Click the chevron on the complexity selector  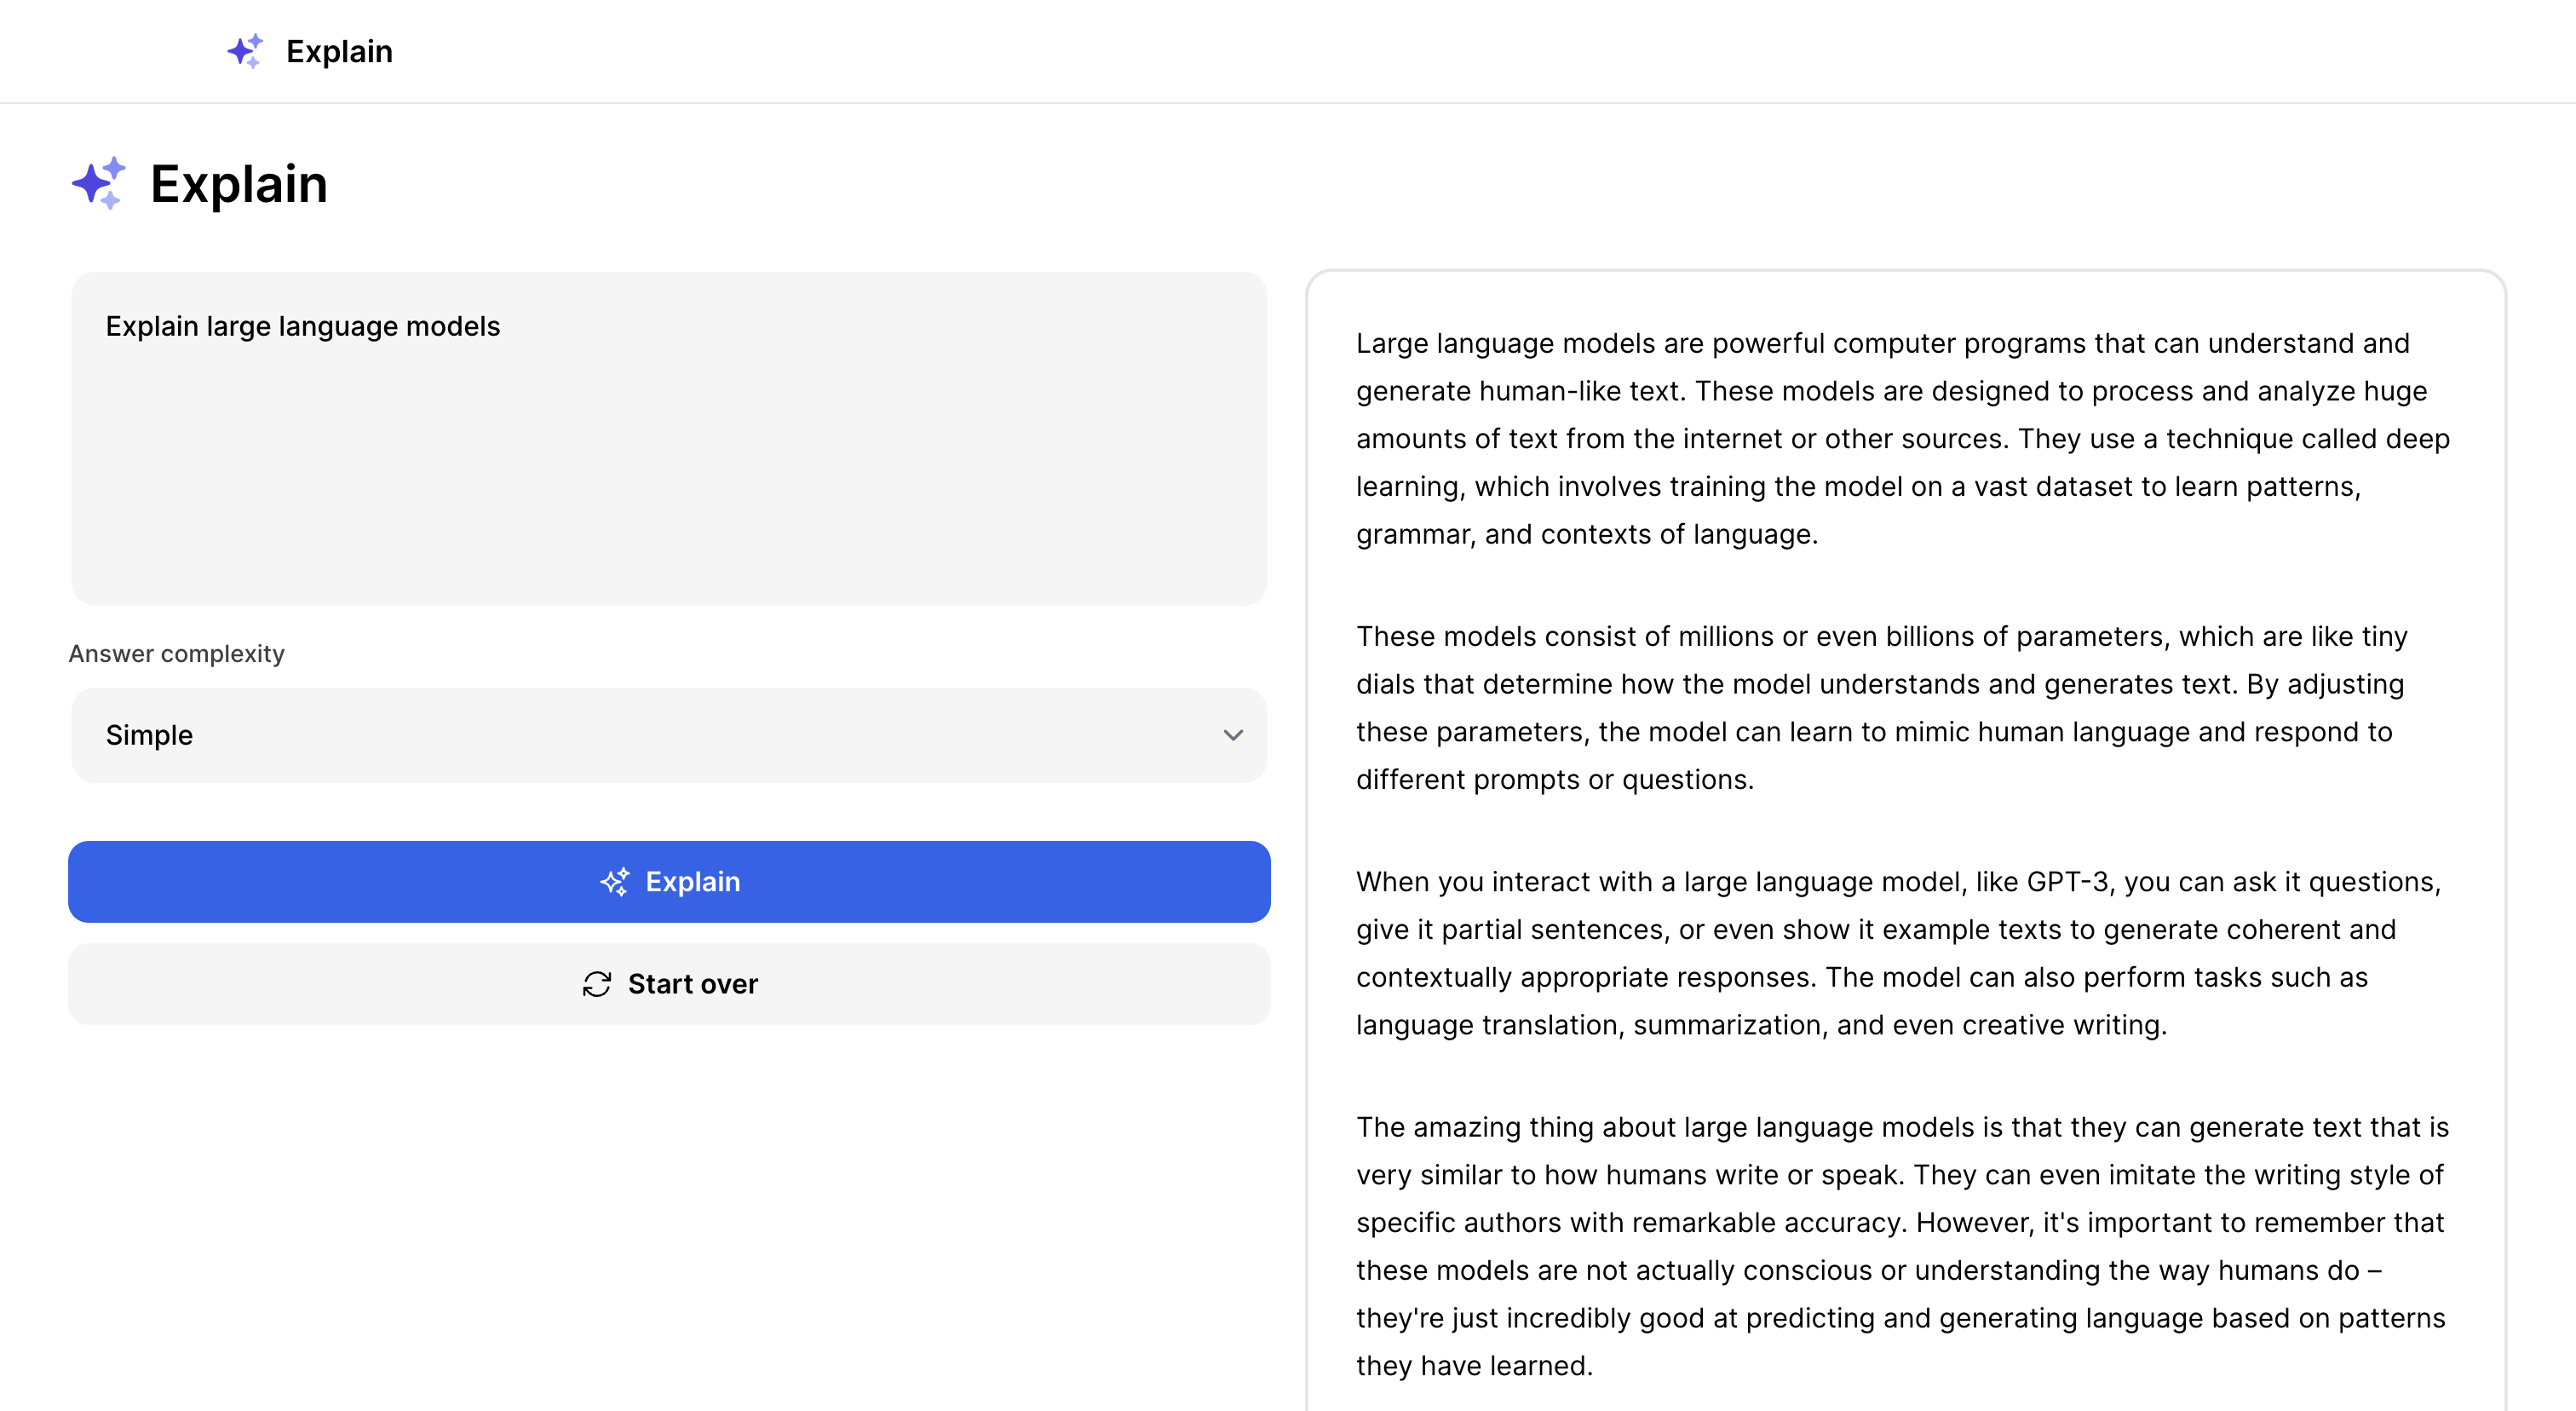click(x=1234, y=736)
